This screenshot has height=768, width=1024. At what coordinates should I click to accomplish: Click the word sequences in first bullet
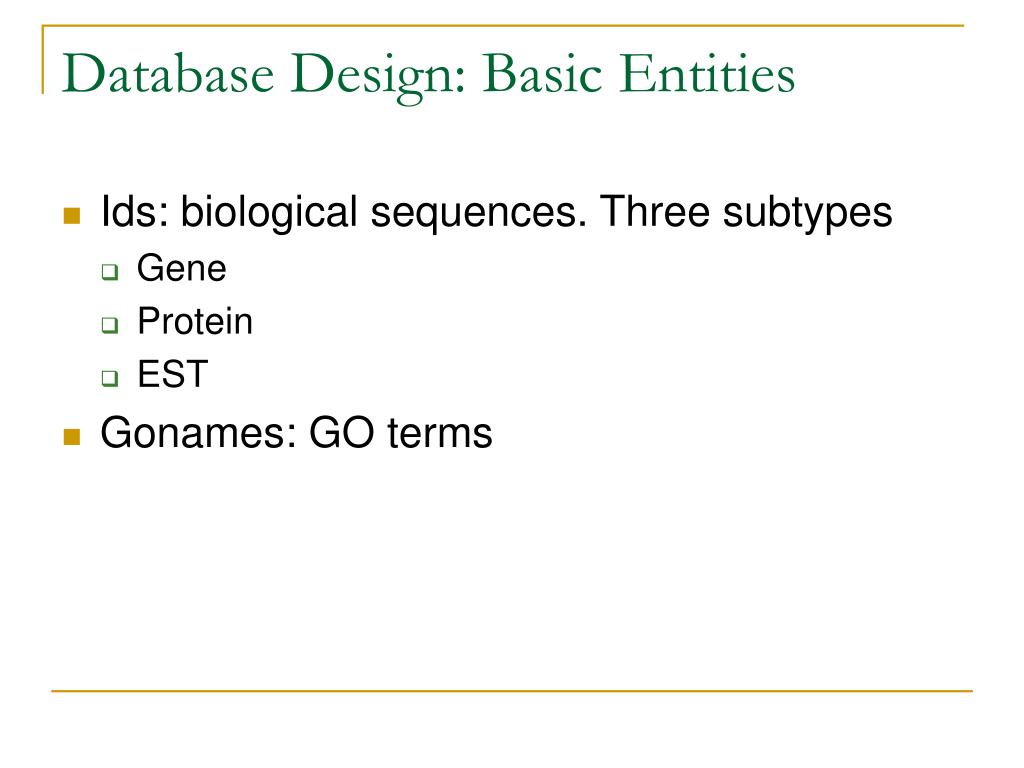(479, 214)
